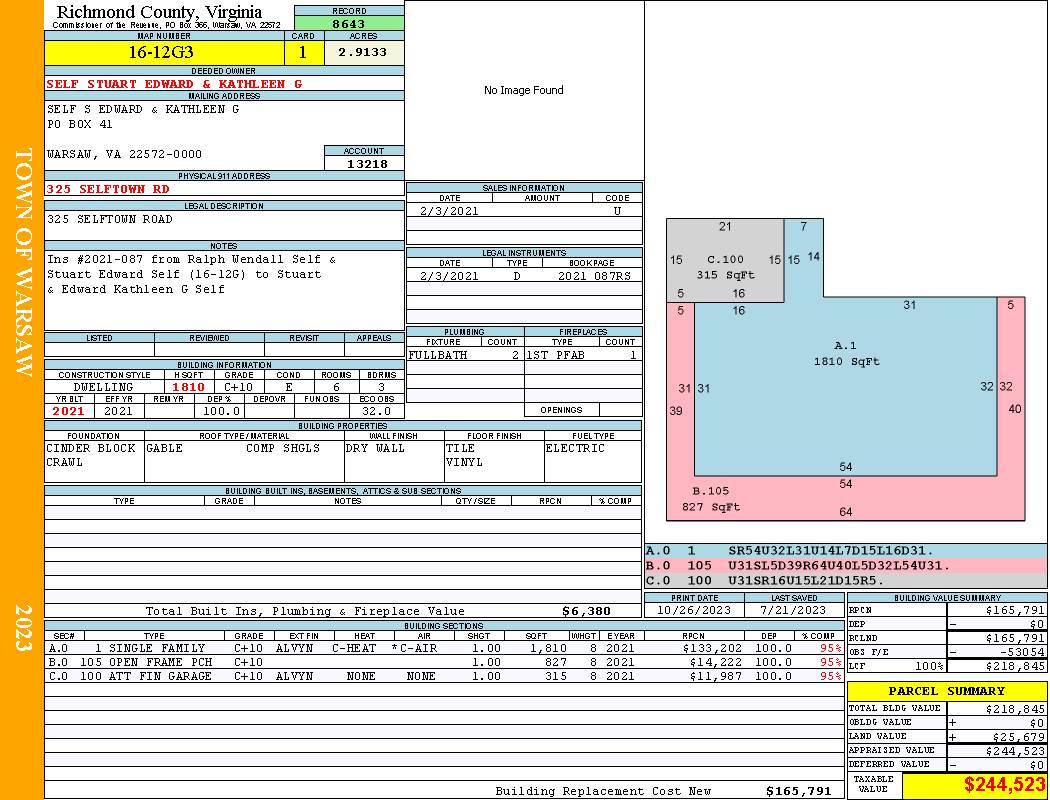Click the acres value 2.9133
The height and width of the screenshot is (800, 1050).
click(x=362, y=52)
